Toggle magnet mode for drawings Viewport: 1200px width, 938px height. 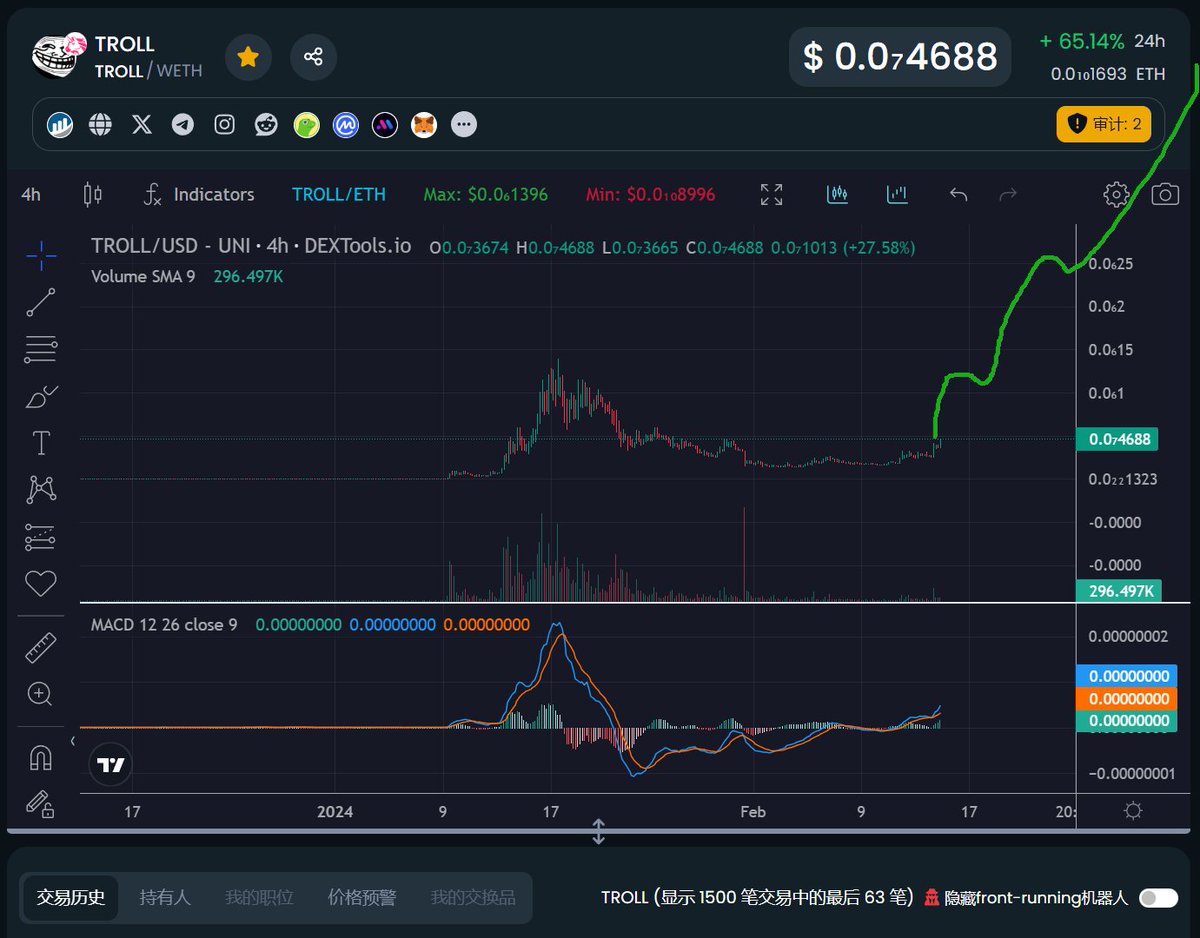(41, 758)
